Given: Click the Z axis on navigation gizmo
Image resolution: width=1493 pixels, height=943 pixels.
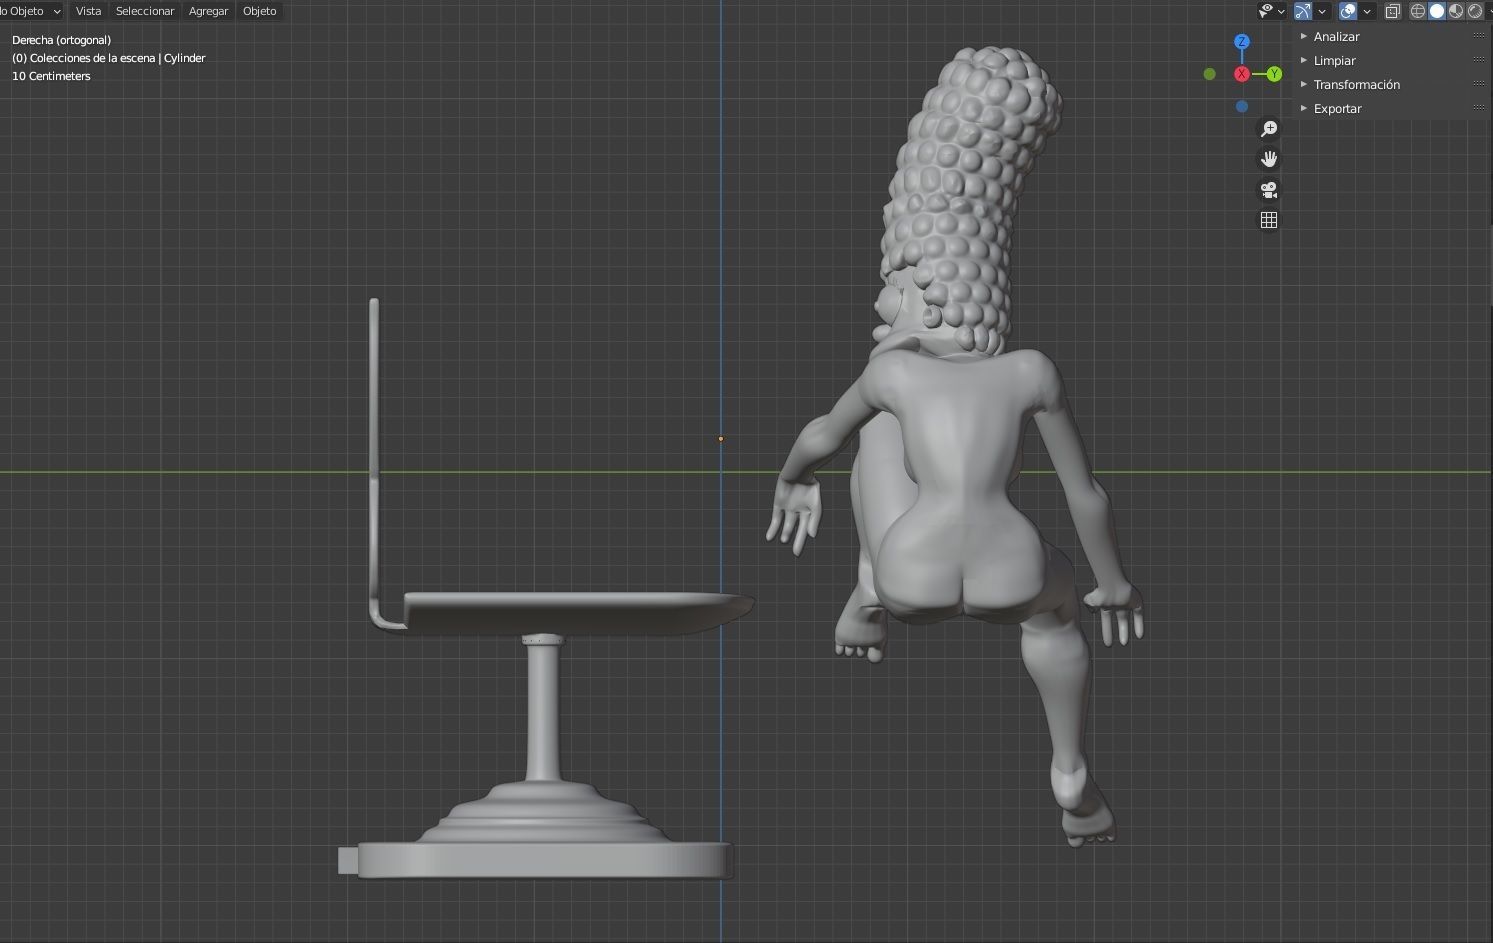Looking at the screenshot, I should (x=1242, y=42).
